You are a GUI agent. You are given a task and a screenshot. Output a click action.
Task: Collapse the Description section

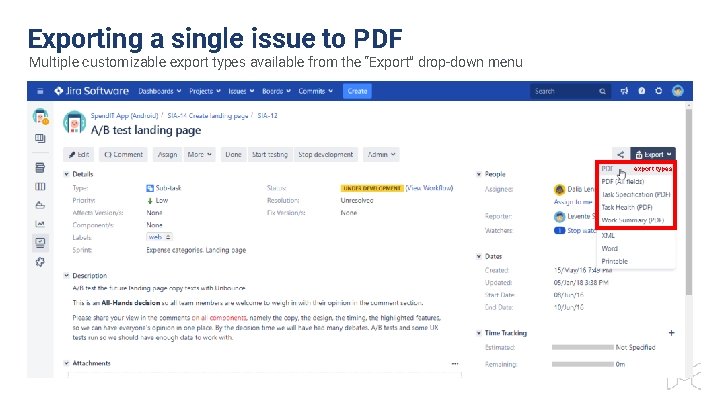coord(67,276)
